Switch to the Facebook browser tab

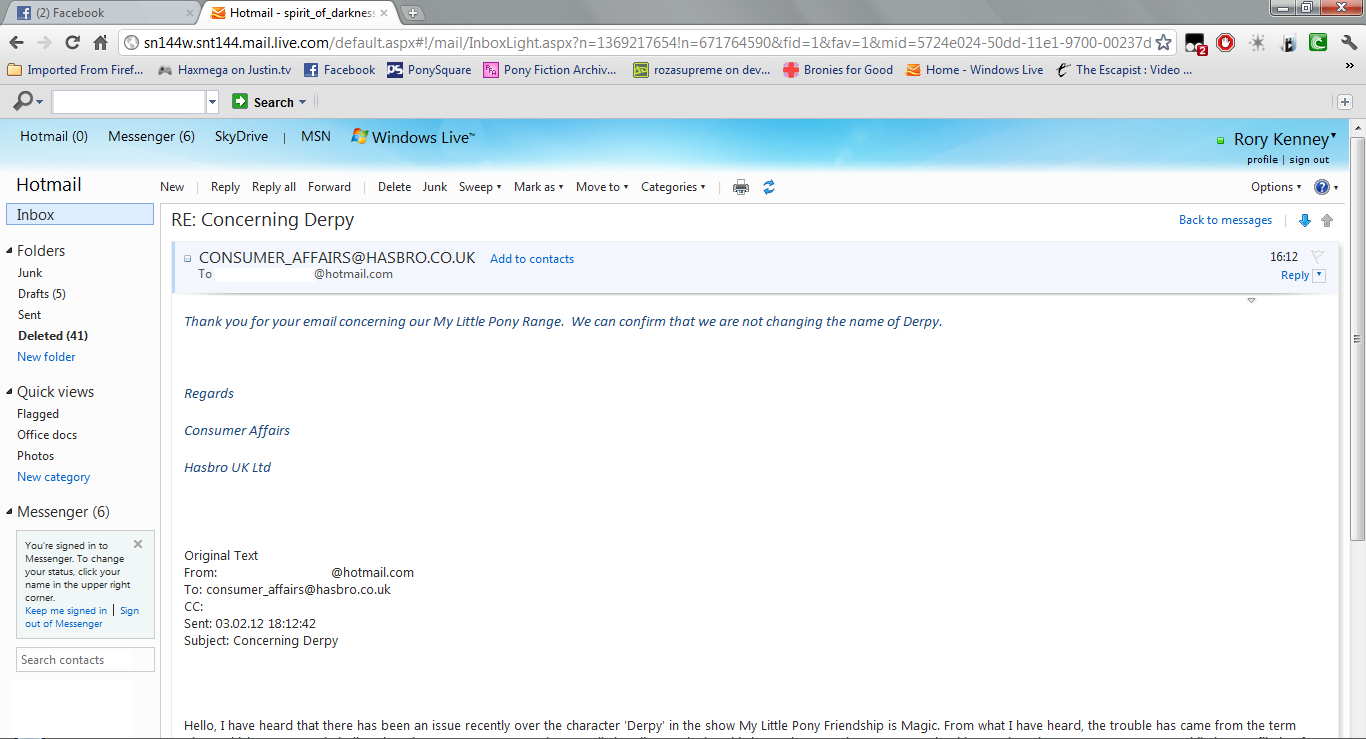point(100,13)
